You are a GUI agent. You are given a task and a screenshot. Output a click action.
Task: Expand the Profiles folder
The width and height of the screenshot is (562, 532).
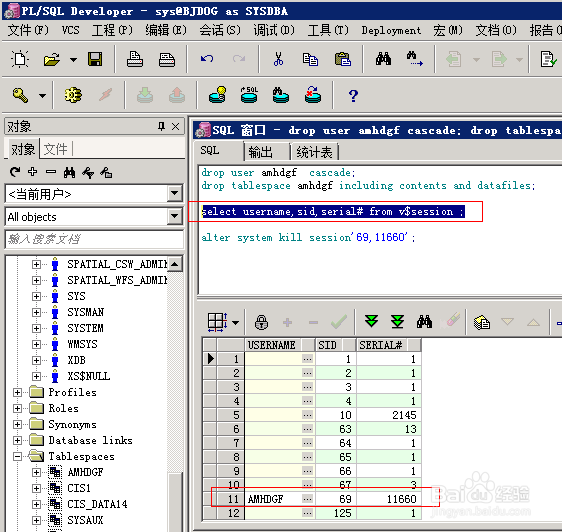(x=17, y=393)
